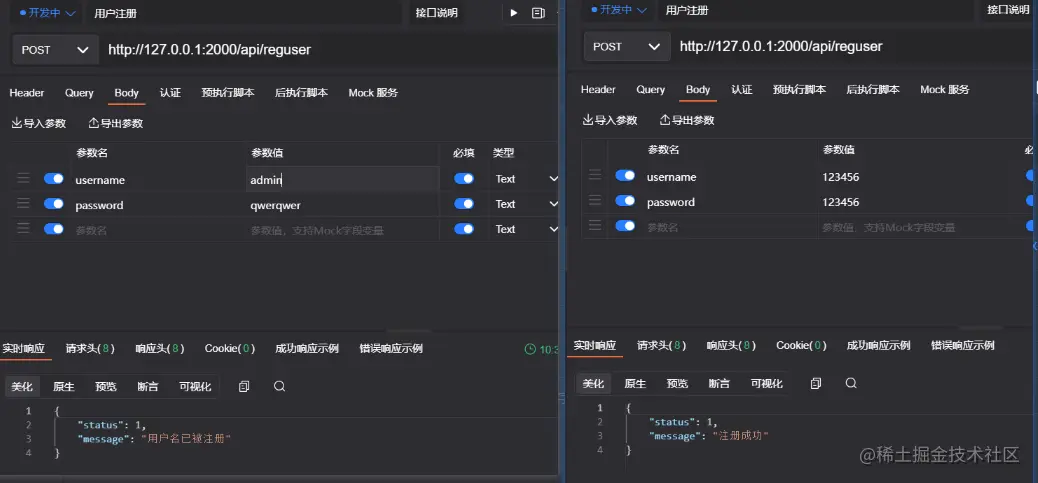
Task: Click 用户注册 name field in left panel
Action: (245, 13)
